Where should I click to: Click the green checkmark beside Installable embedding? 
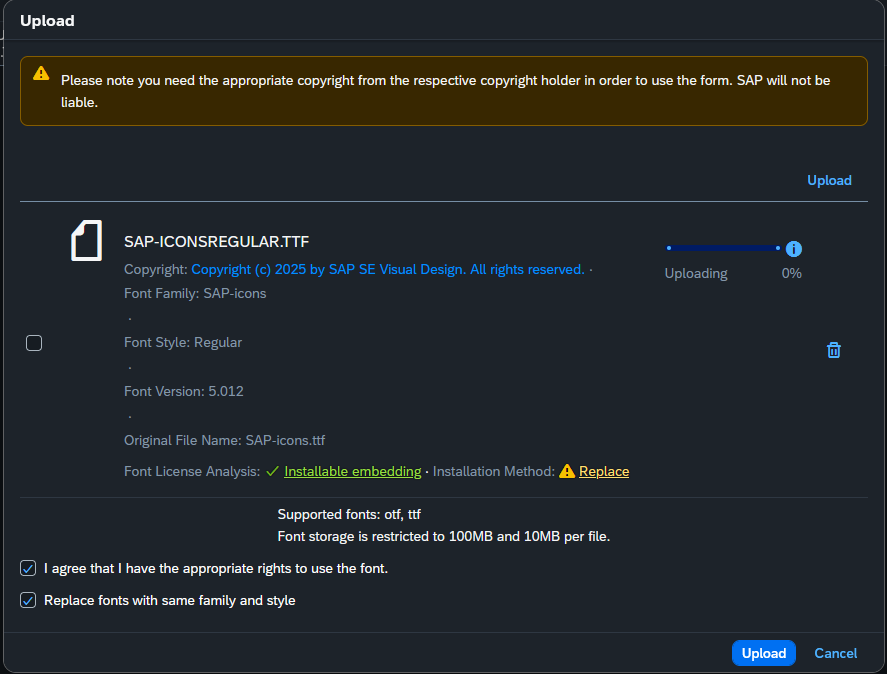pyautogui.click(x=272, y=471)
